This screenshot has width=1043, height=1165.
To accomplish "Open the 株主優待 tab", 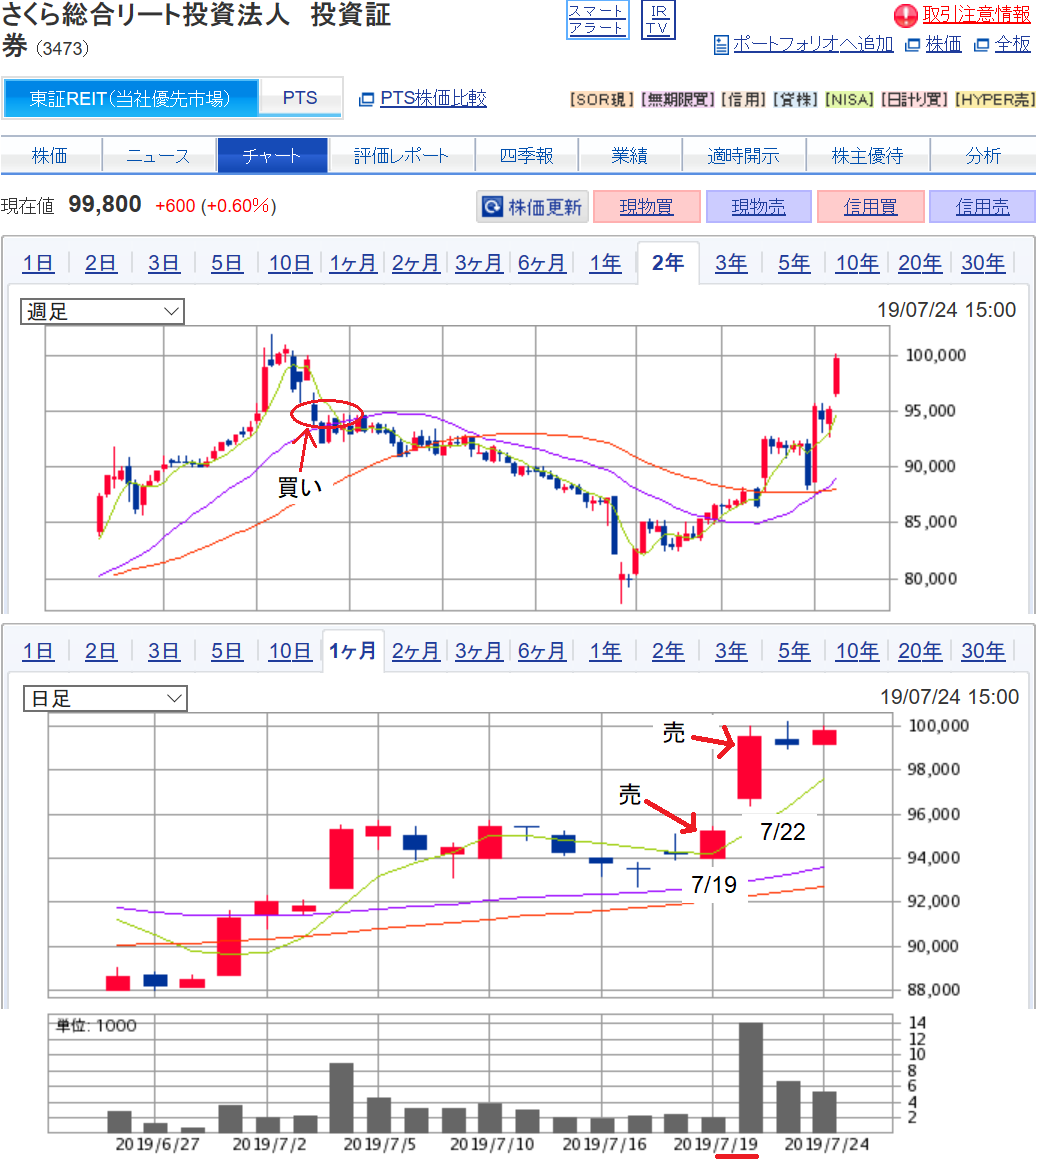I will (x=868, y=155).
